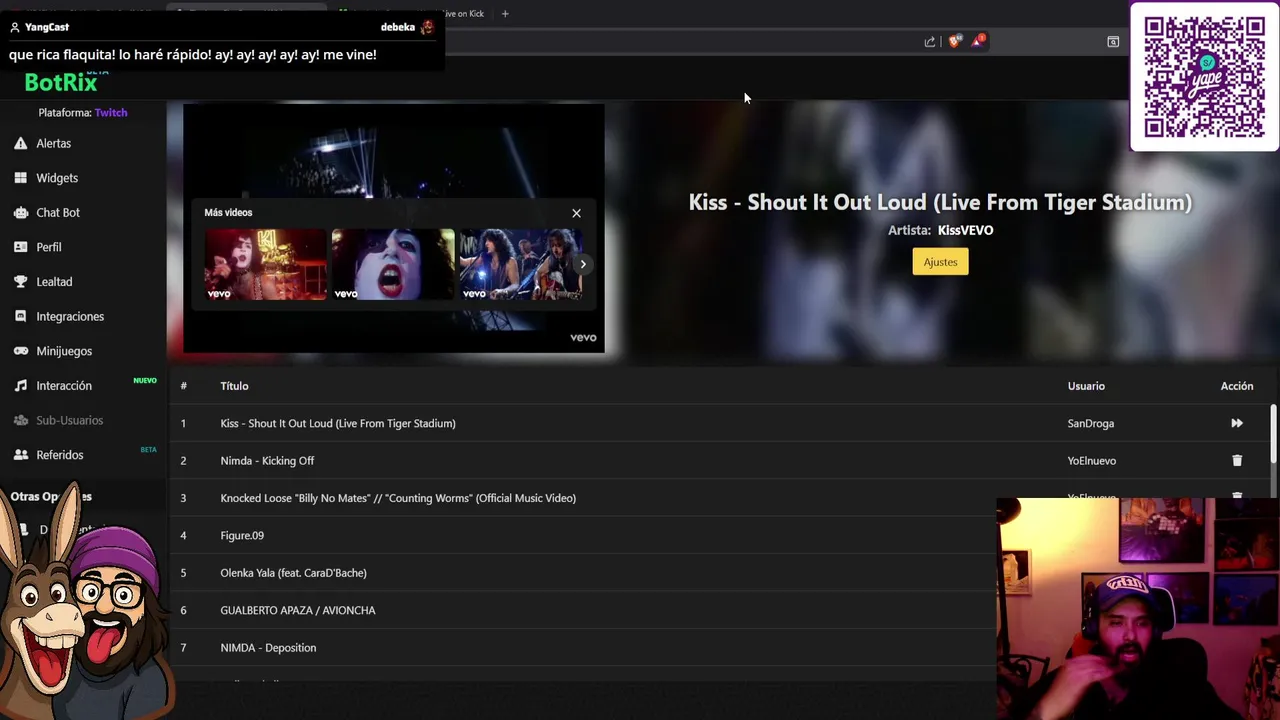Click the Twitch platform link
The image size is (1280, 720).
click(111, 113)
